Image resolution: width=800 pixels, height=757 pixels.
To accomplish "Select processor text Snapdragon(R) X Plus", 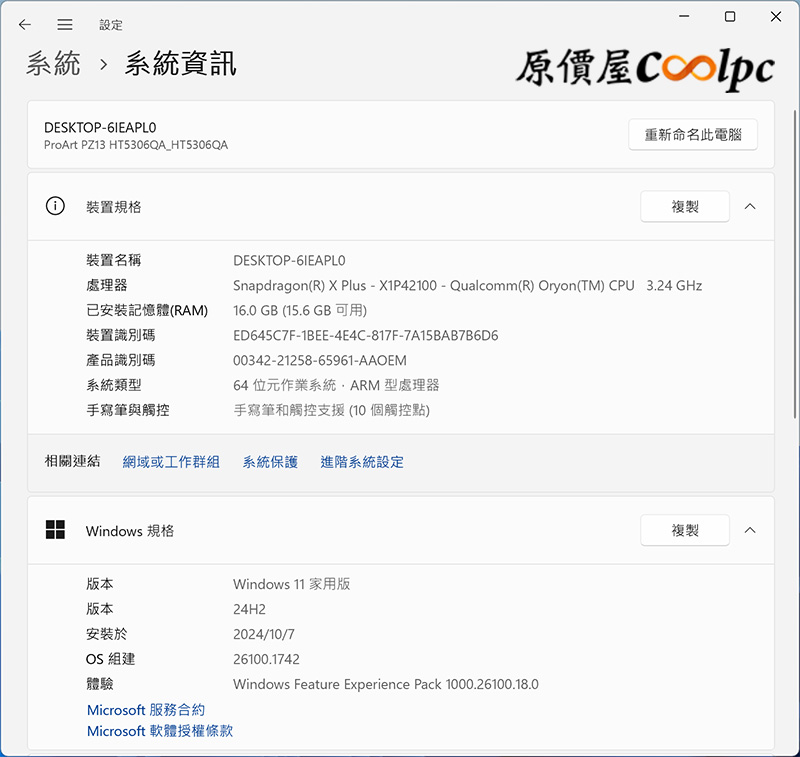I will [299, 286].
